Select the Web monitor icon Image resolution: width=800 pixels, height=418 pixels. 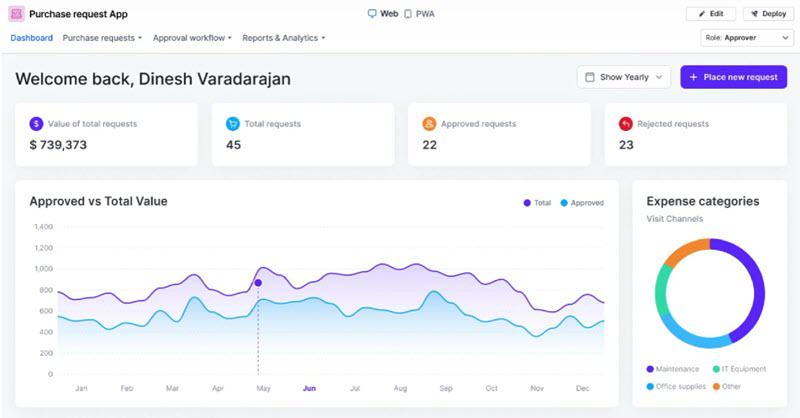point(372,14)
